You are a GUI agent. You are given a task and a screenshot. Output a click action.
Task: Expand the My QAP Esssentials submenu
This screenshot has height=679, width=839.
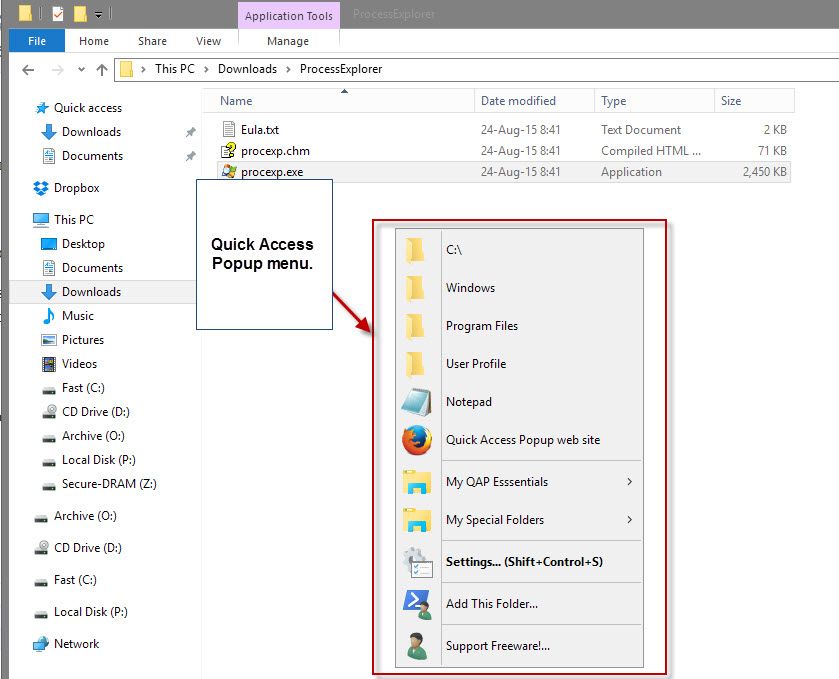tap(519, 482)
